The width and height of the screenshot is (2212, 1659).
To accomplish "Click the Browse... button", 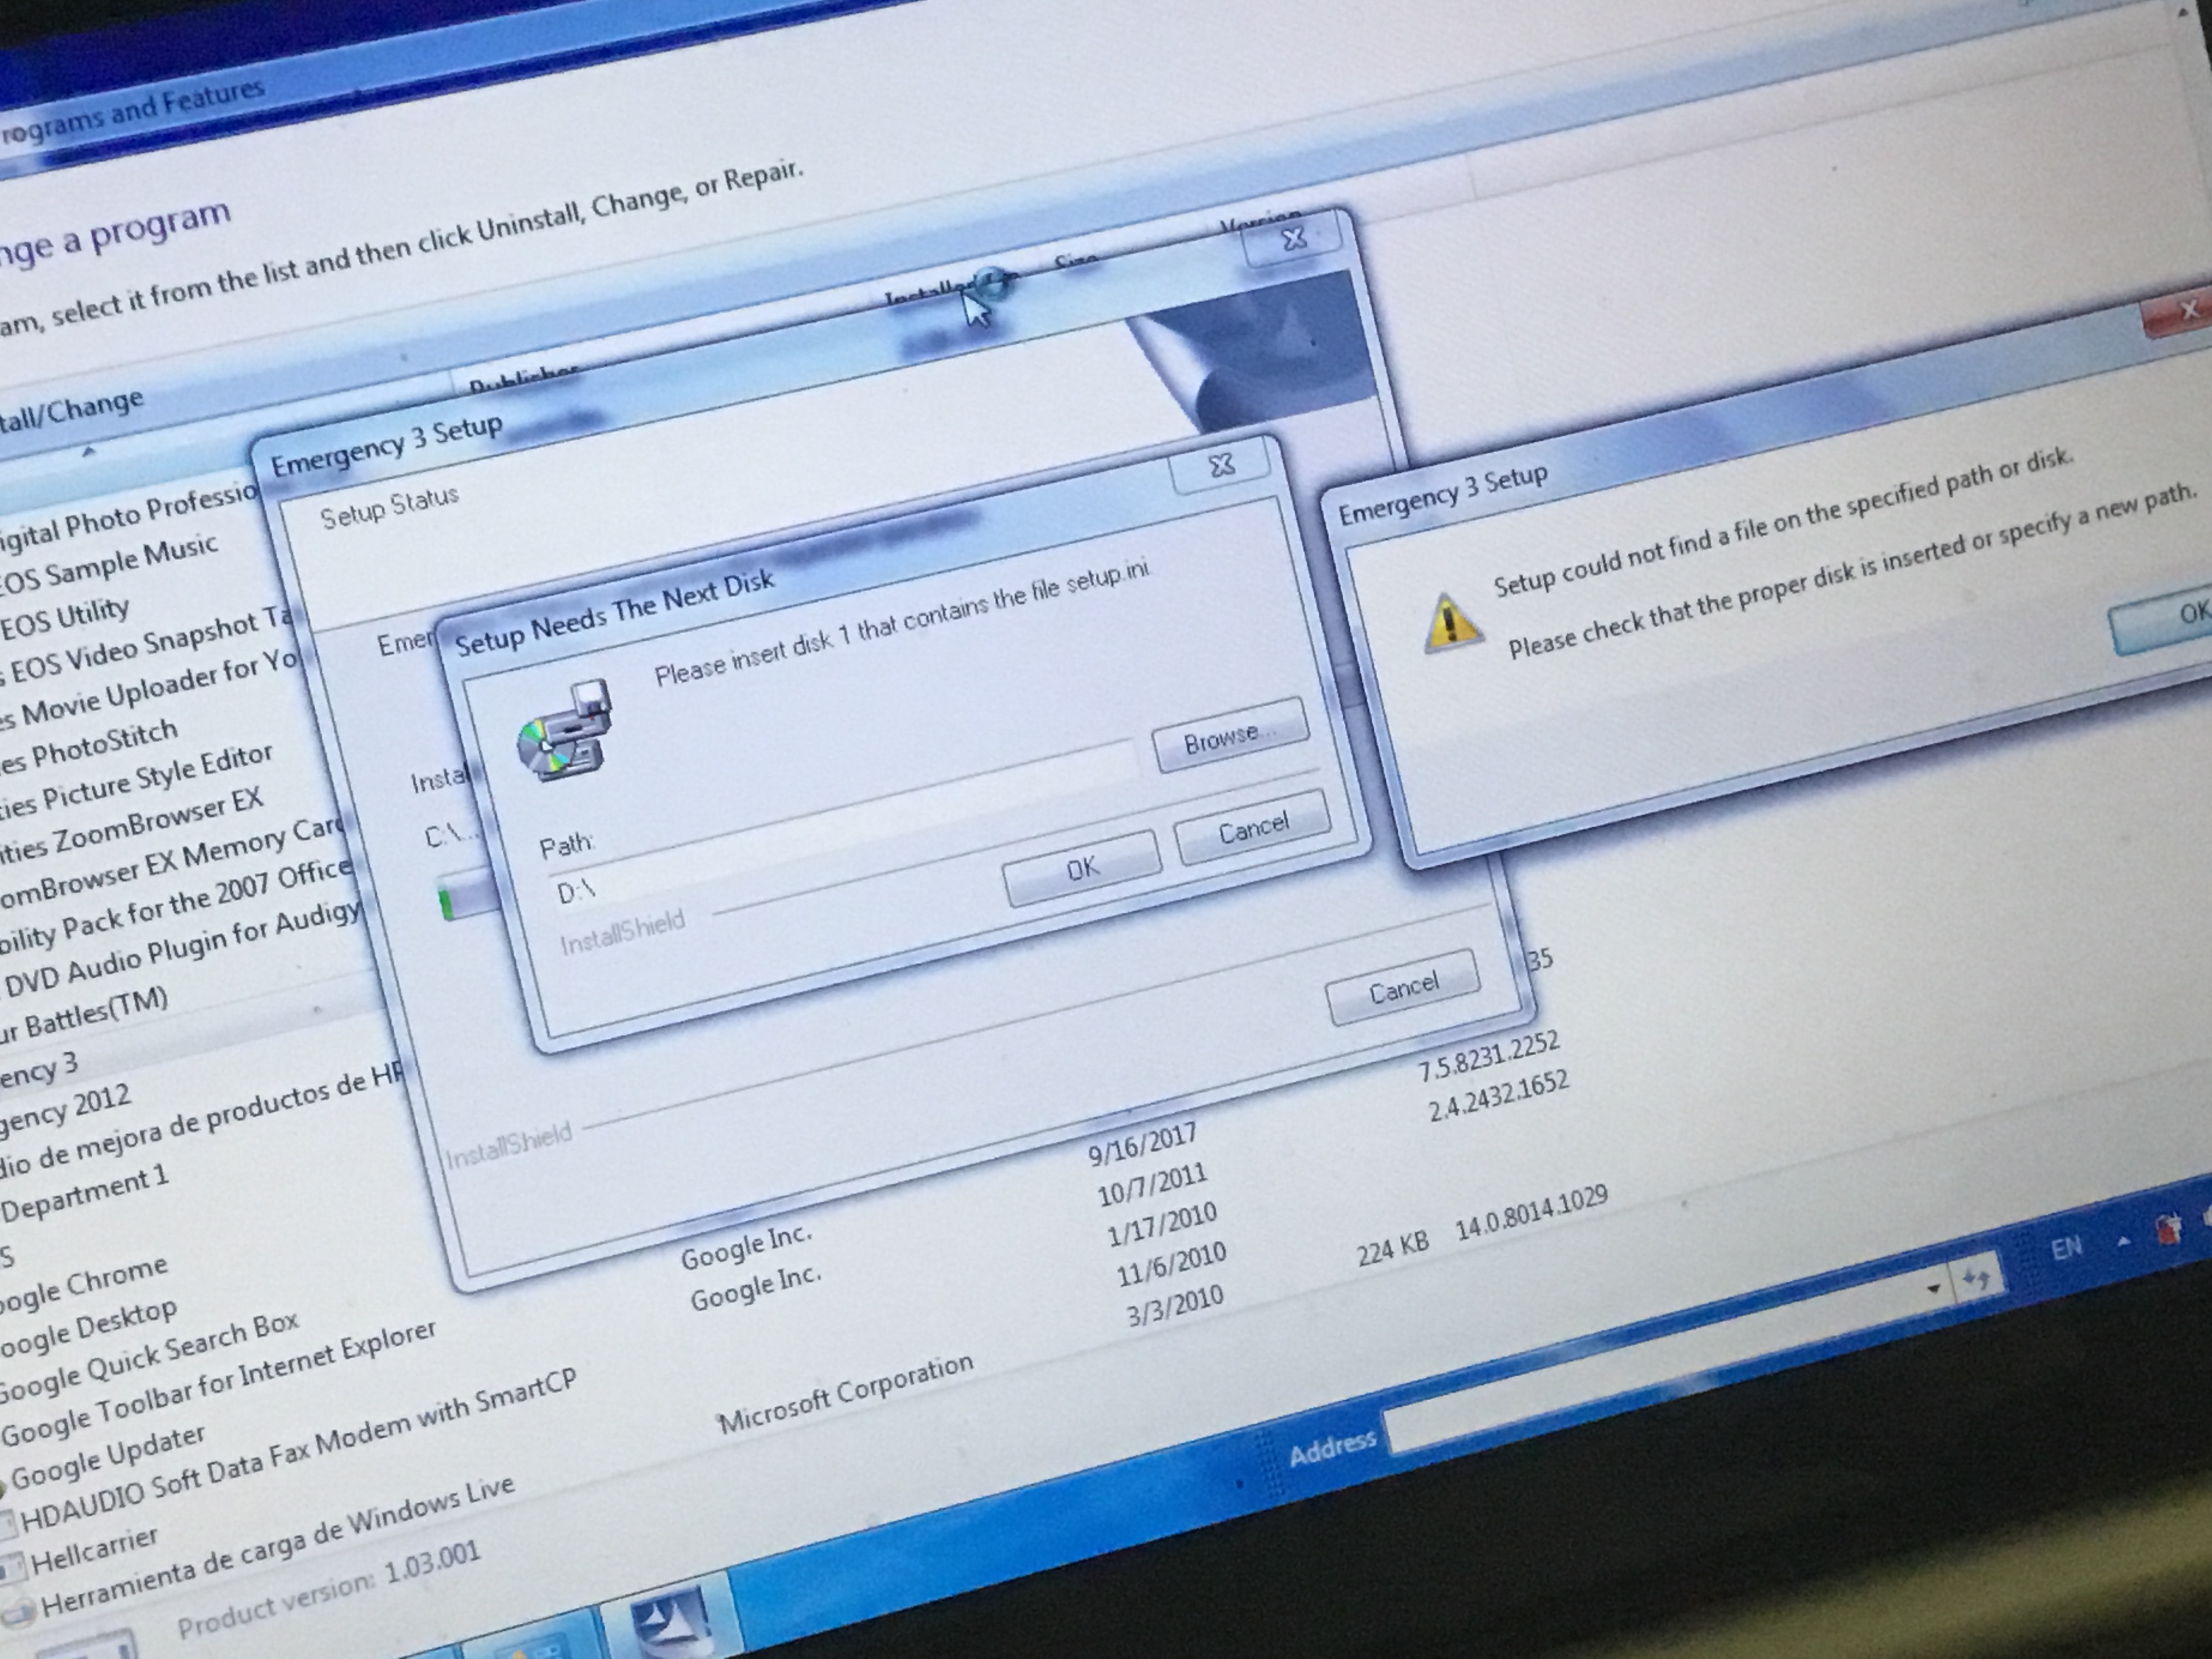I will pyautogui.click(x=1230, y=737).
